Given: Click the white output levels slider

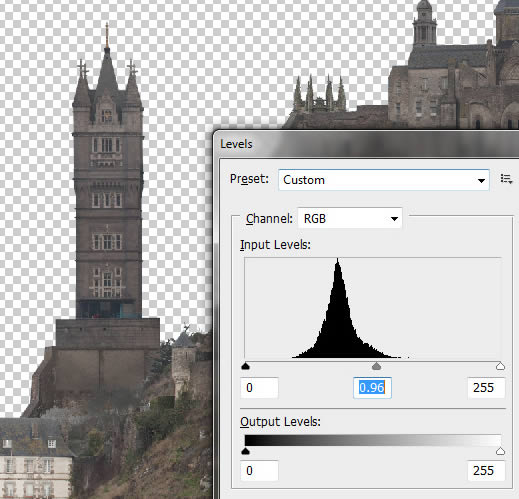Looking at the screenshot, I should (500, 451).
